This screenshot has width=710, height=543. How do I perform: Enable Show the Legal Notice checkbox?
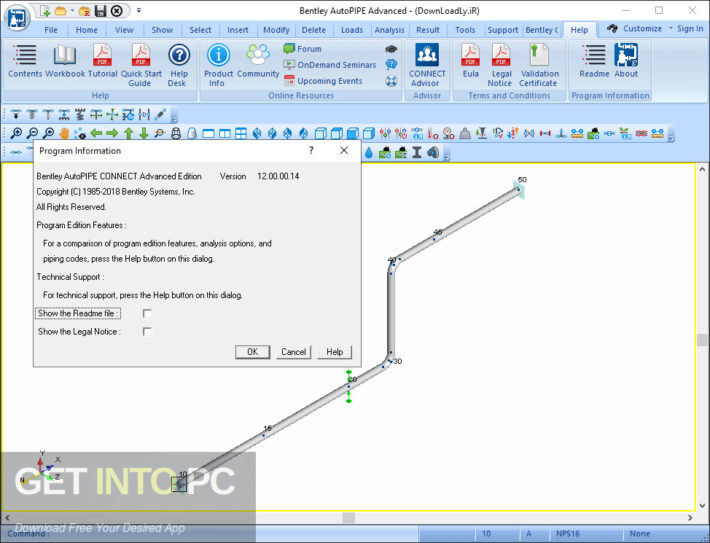147,332
